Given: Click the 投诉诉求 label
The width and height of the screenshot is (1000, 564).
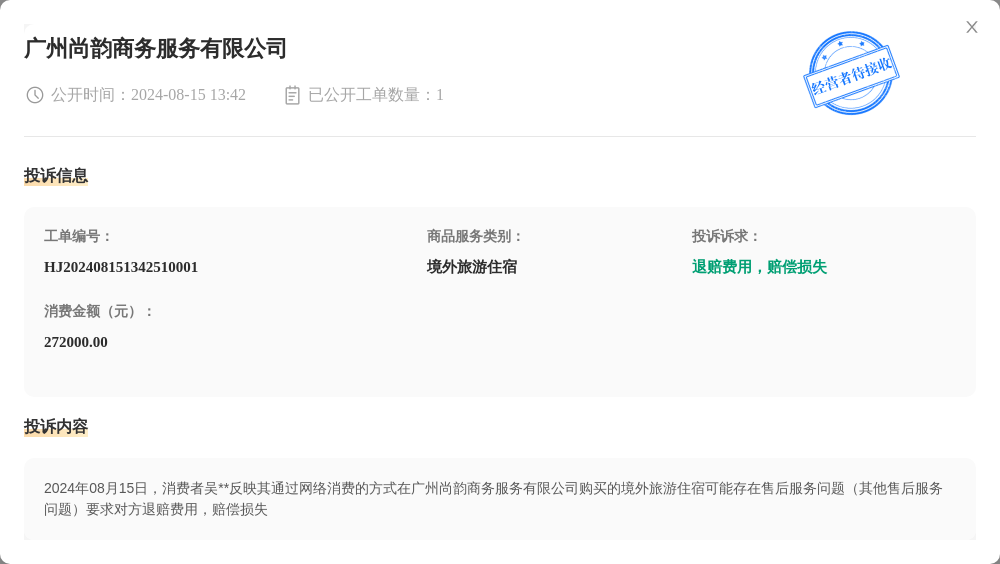Looking at the screenshot, I should (x=726, y=237).
